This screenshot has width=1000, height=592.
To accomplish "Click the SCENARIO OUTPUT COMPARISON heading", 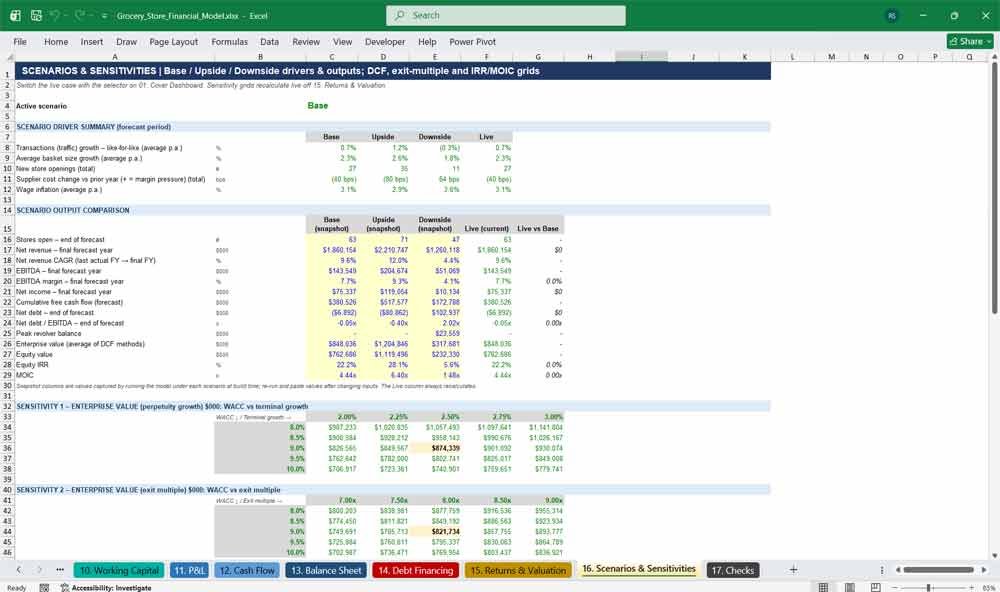I will click(73, 210).
